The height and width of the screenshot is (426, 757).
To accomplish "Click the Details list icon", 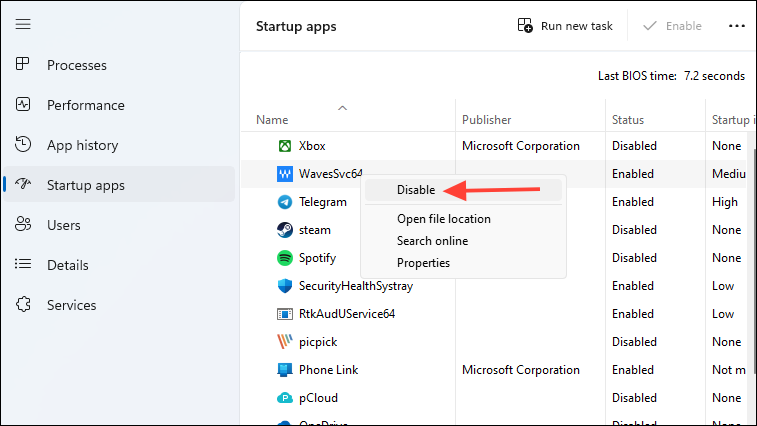I will coord(23,264).
